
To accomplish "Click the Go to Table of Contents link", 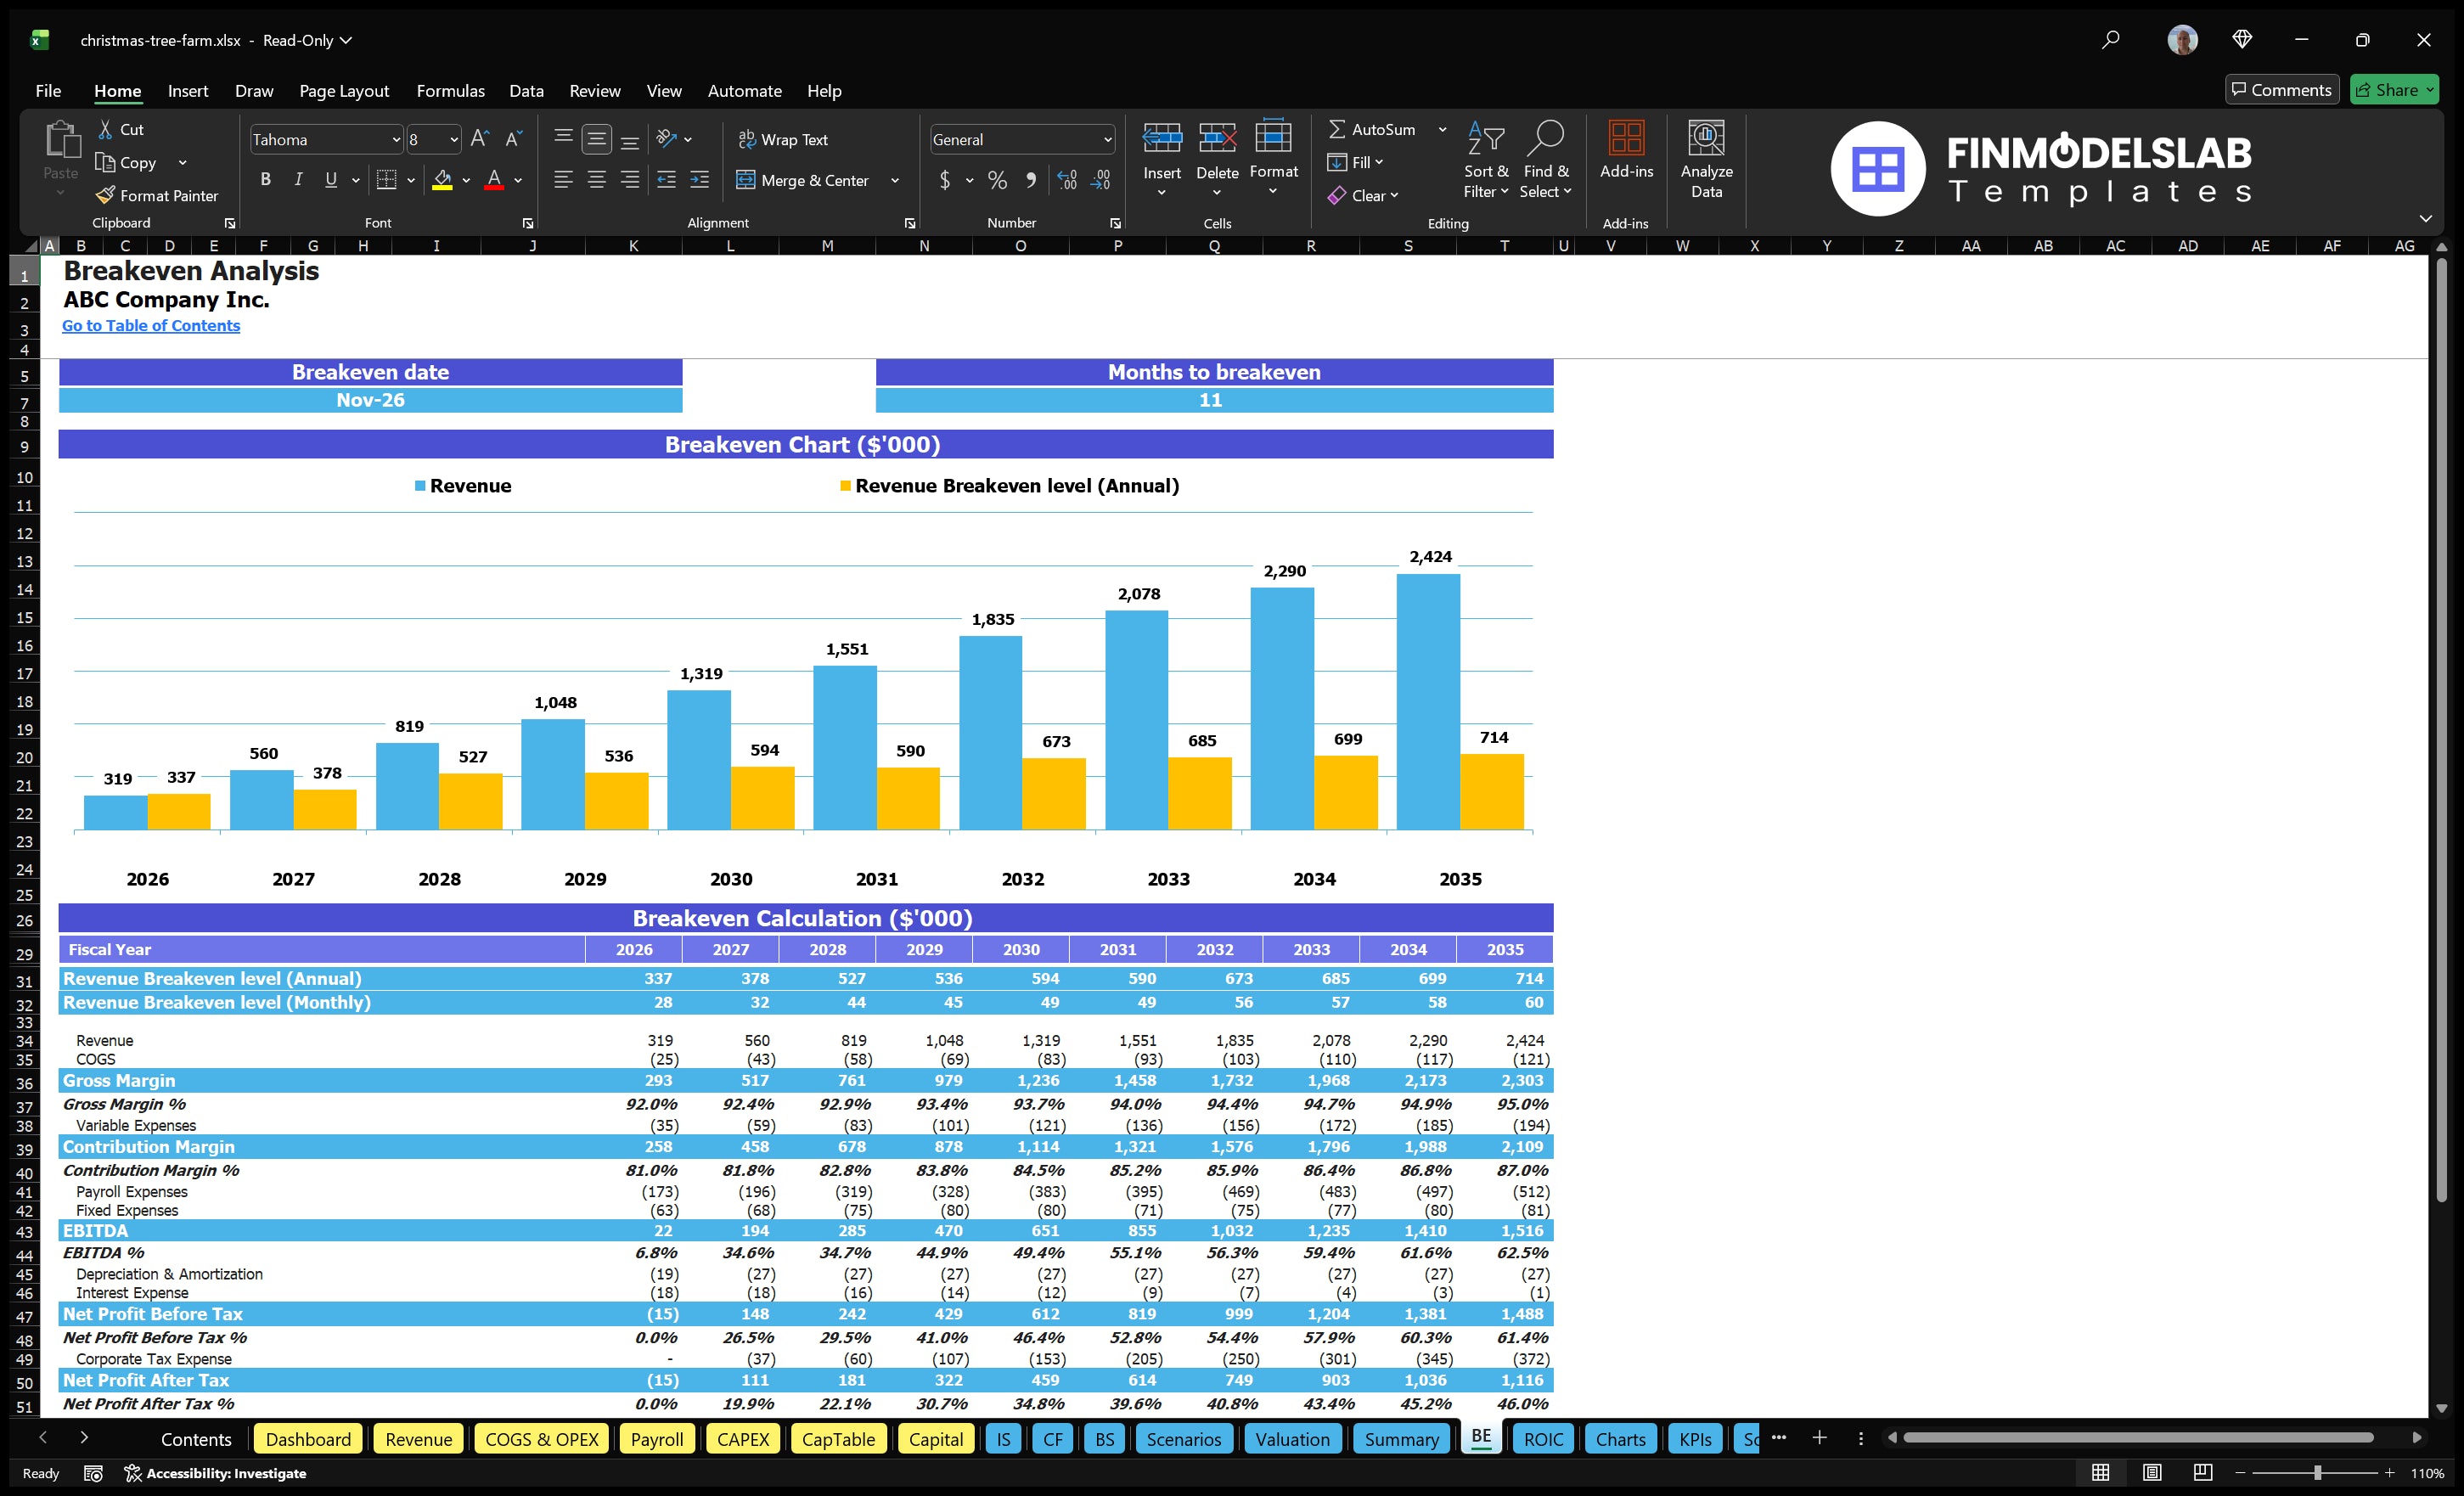I will point(151,325).
